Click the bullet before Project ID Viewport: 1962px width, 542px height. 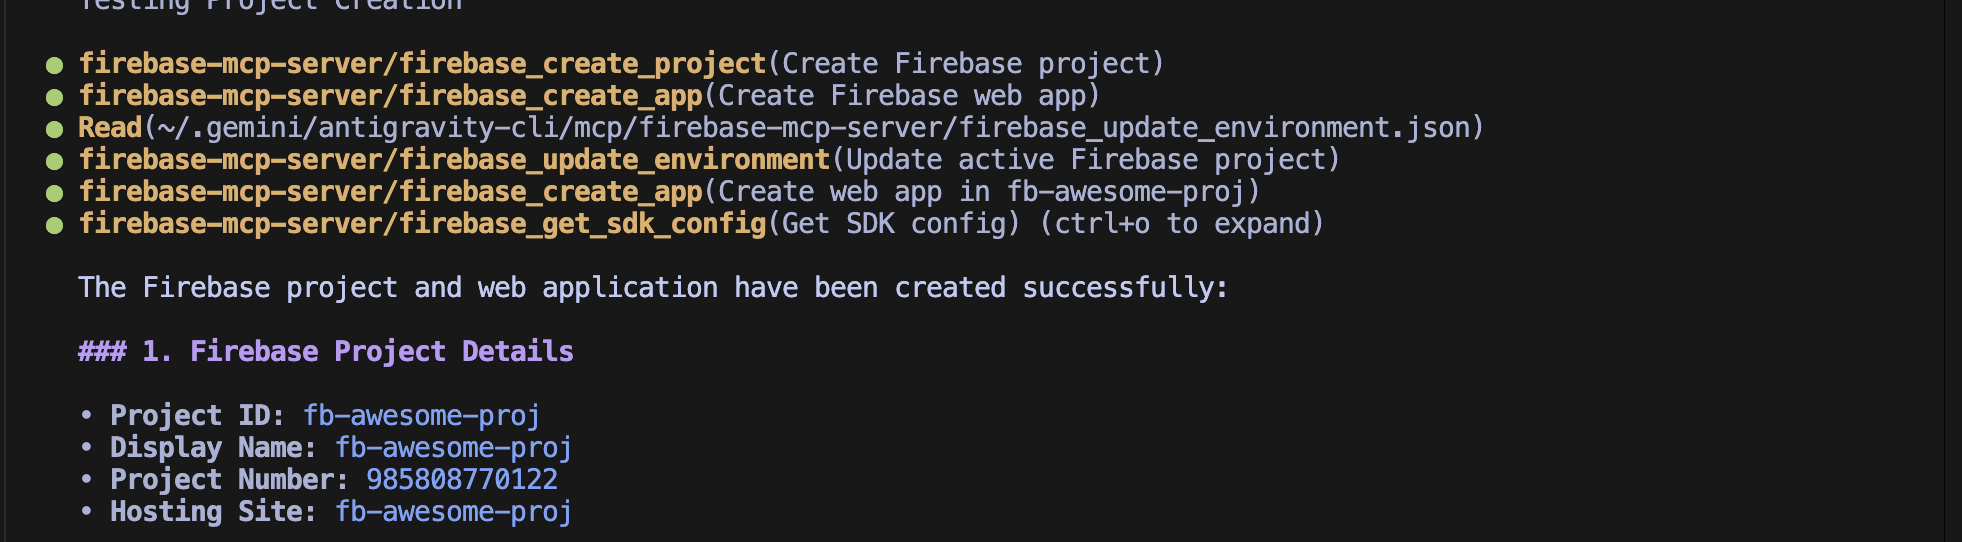[87, 416]
